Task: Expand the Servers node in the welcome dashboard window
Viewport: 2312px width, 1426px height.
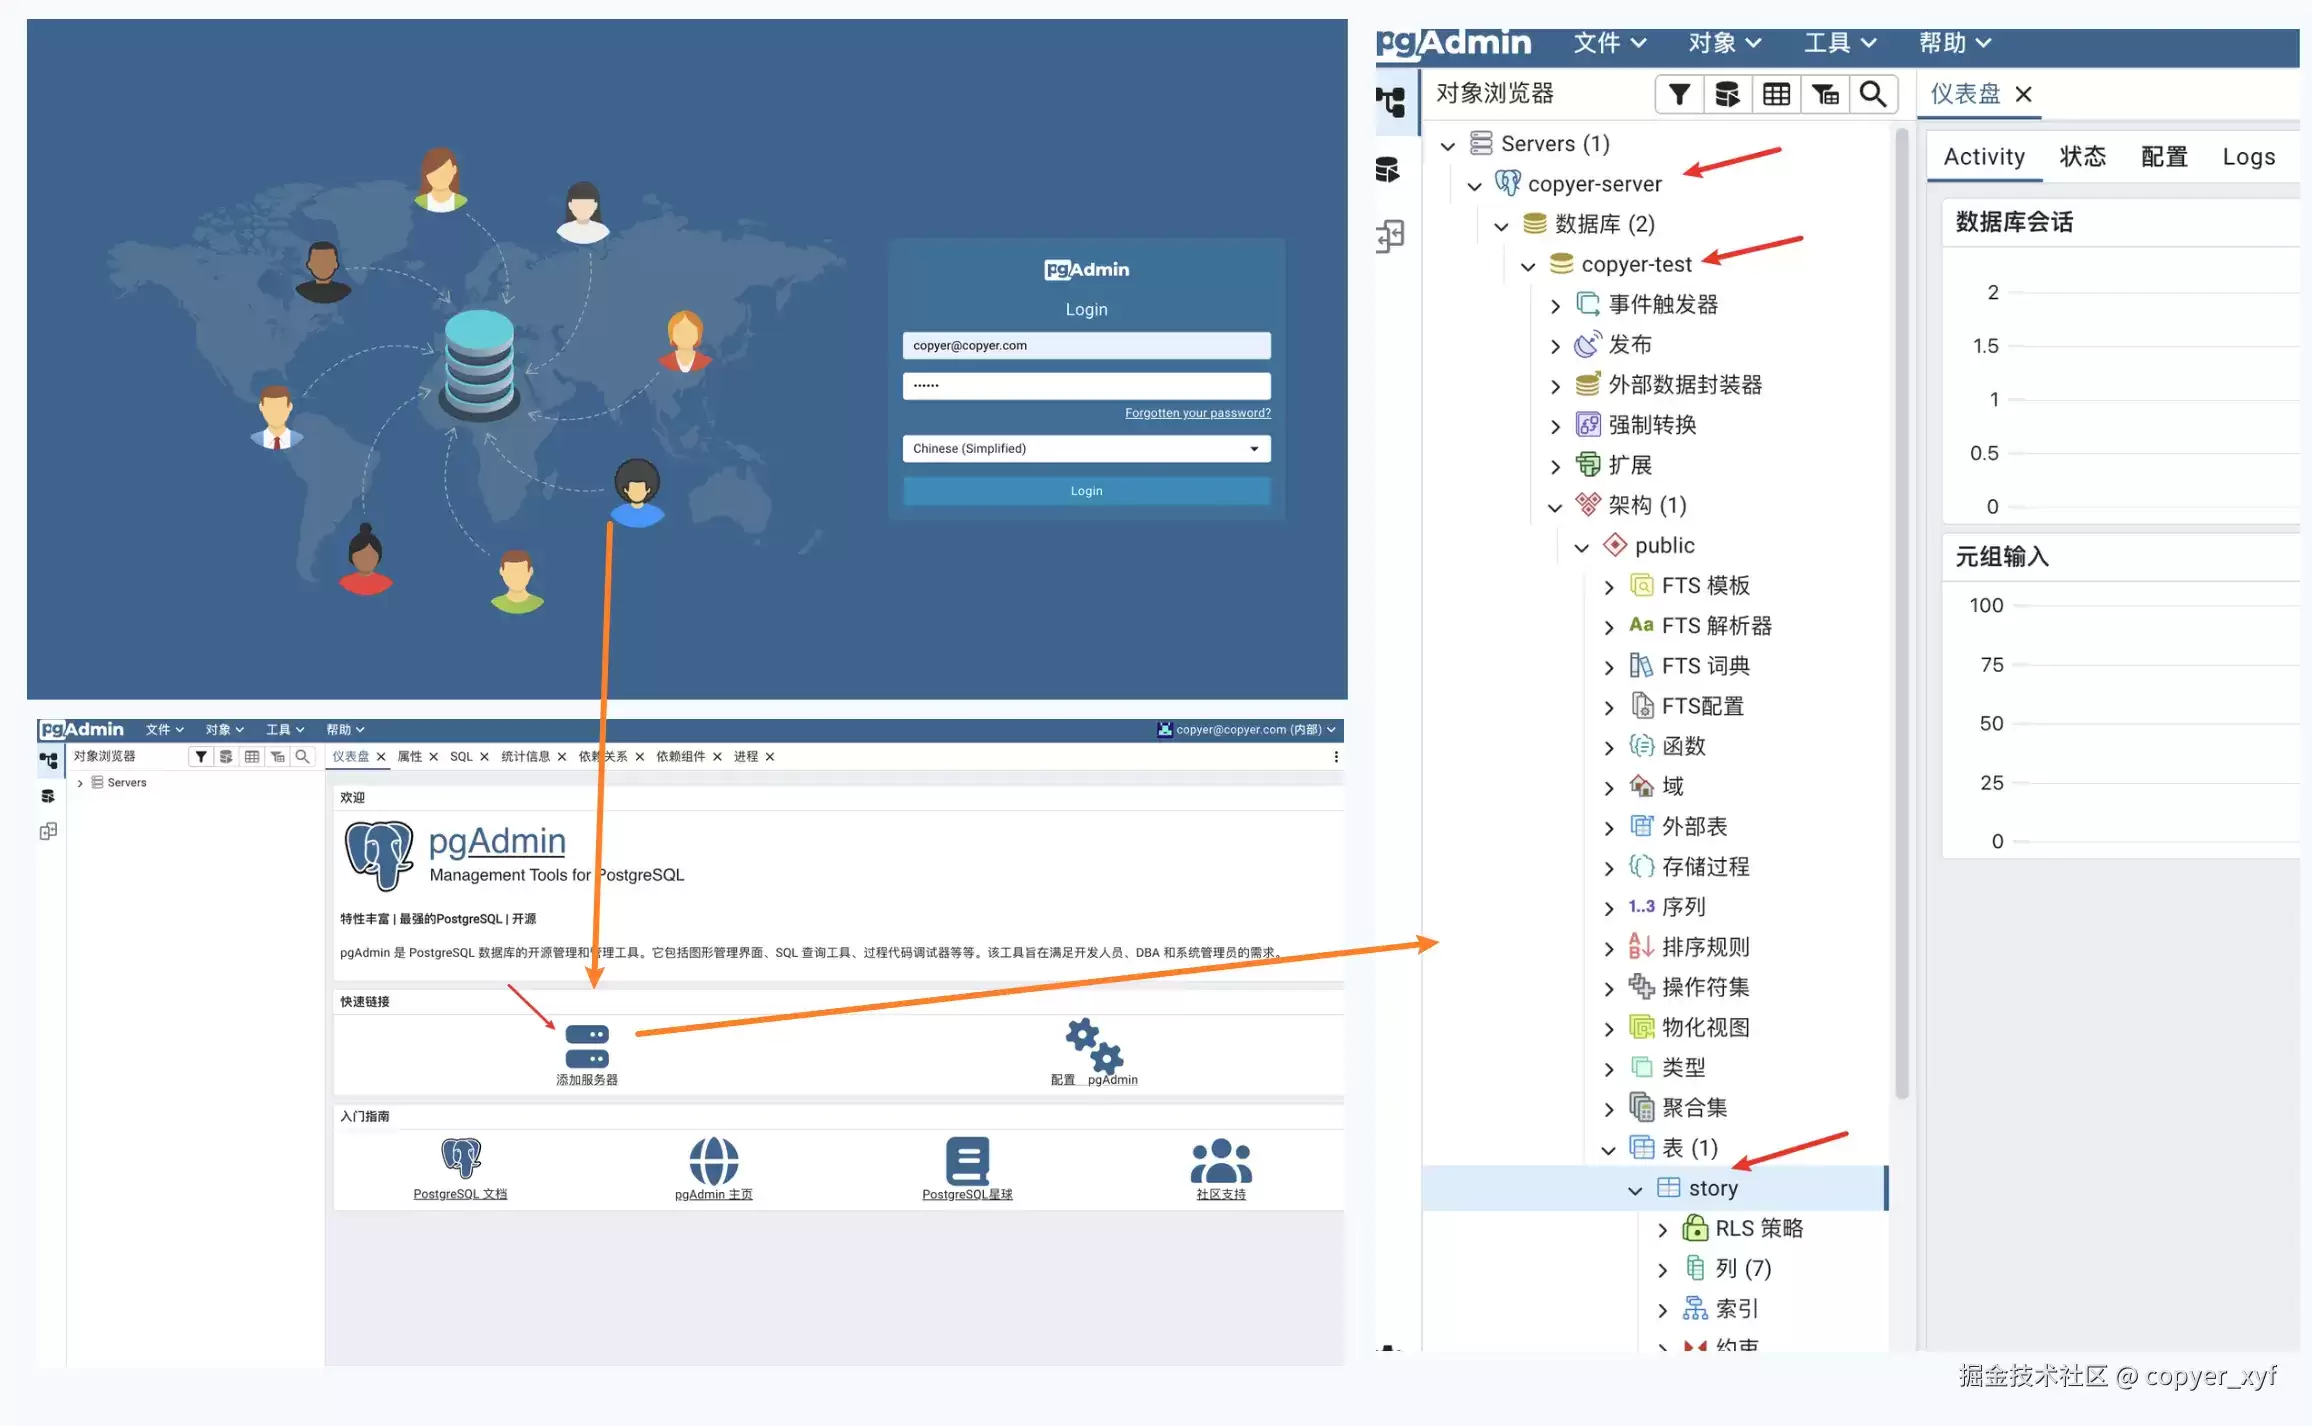Action: point(80,783)
